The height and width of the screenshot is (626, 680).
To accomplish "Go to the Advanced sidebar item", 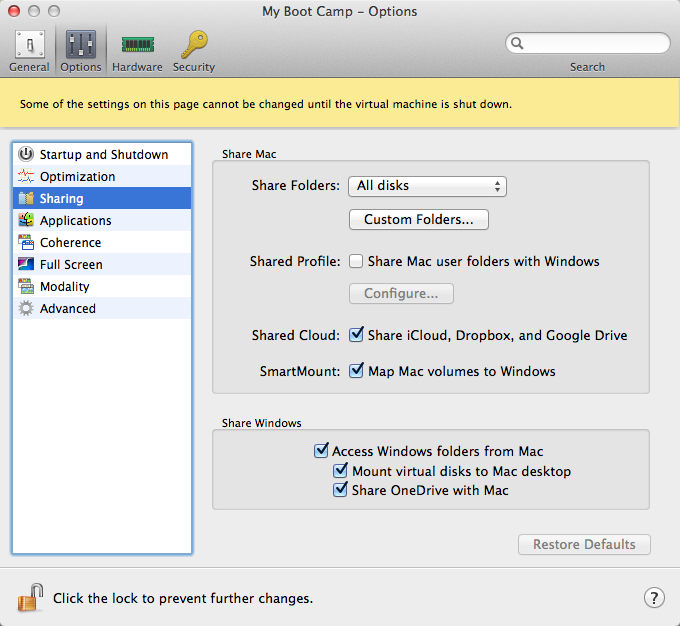I will 102,308.
